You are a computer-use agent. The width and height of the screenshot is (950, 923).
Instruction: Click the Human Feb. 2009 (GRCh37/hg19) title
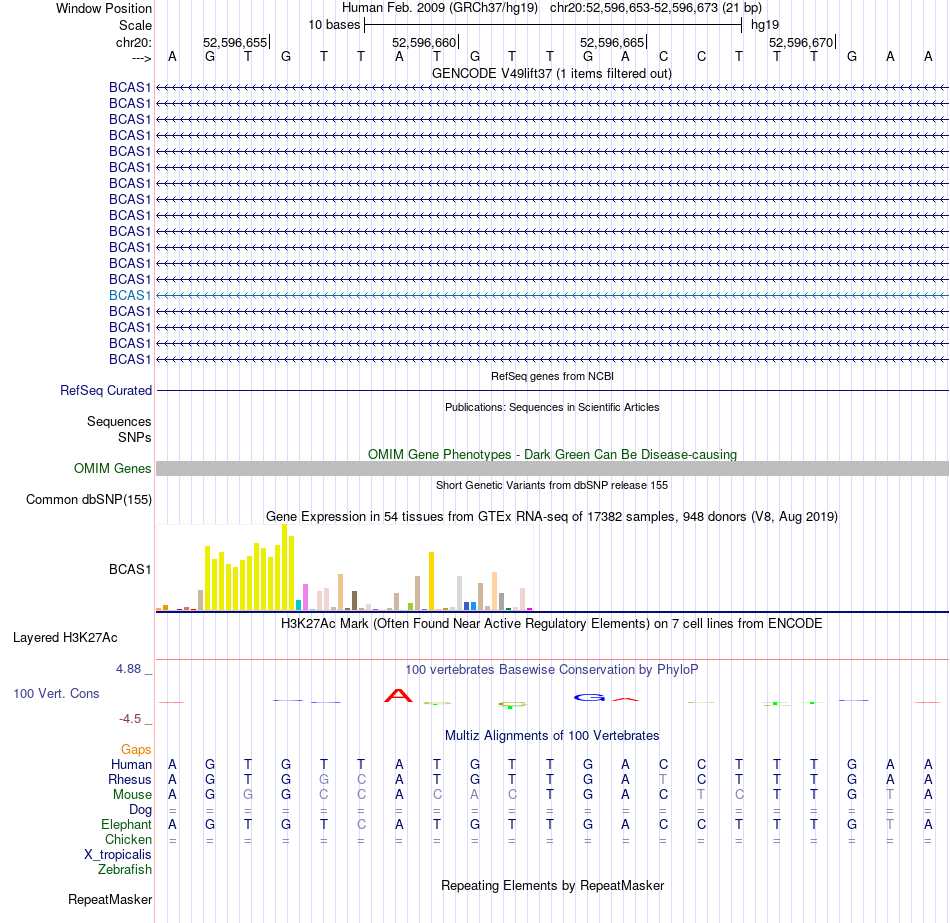click(x=440, y=8)
